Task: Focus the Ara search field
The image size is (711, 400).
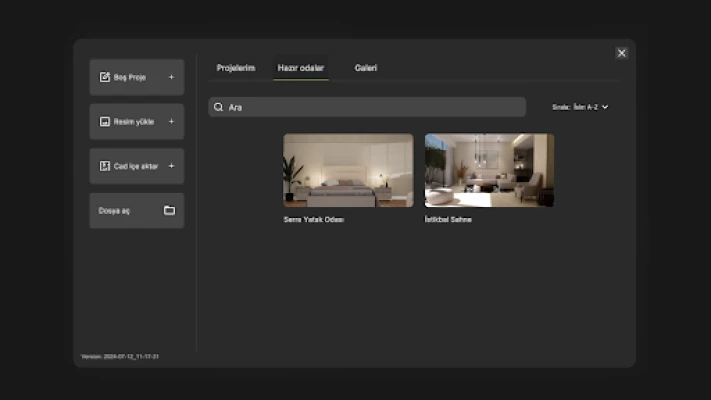Action: click(370, 107)
